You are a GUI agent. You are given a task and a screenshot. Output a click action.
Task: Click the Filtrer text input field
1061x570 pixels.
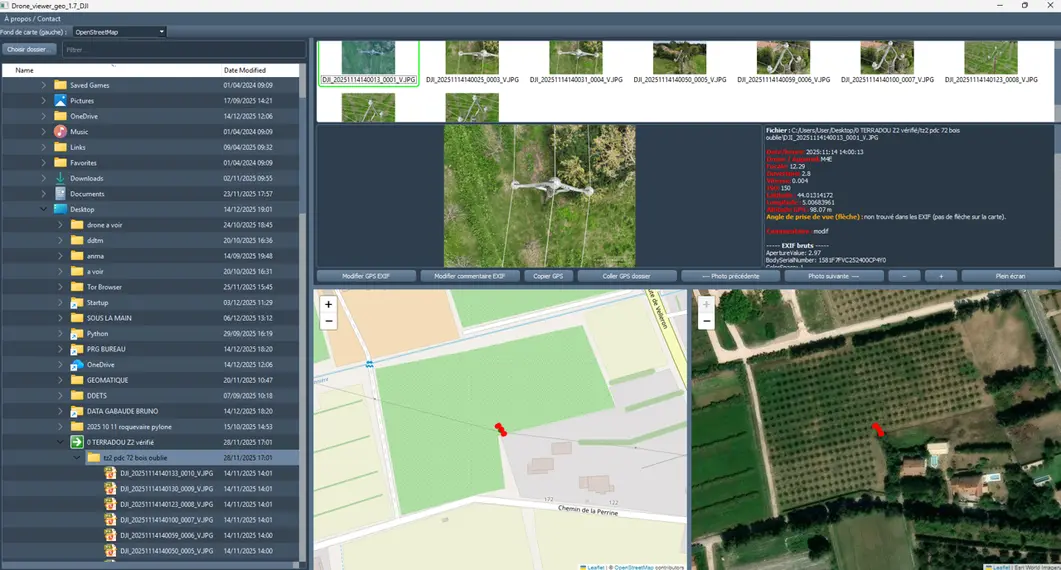[x=183, y=49]
